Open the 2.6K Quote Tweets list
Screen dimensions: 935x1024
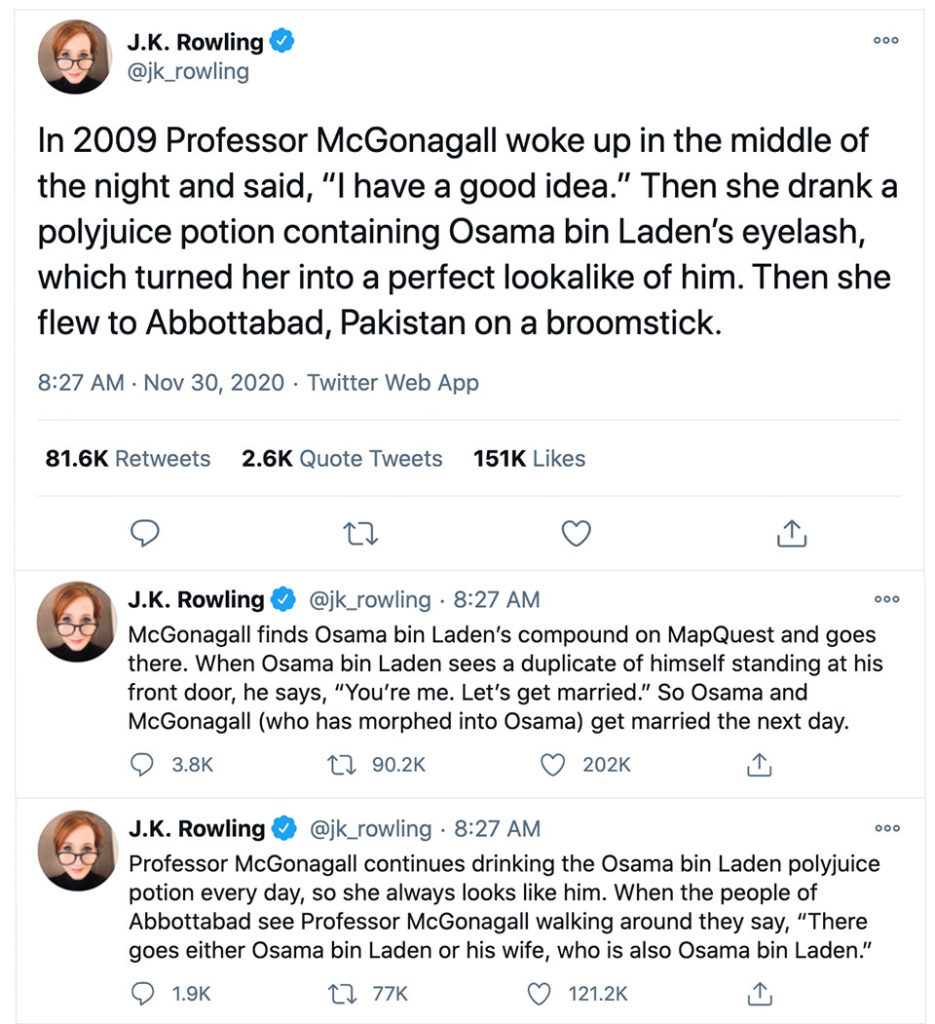342,459
